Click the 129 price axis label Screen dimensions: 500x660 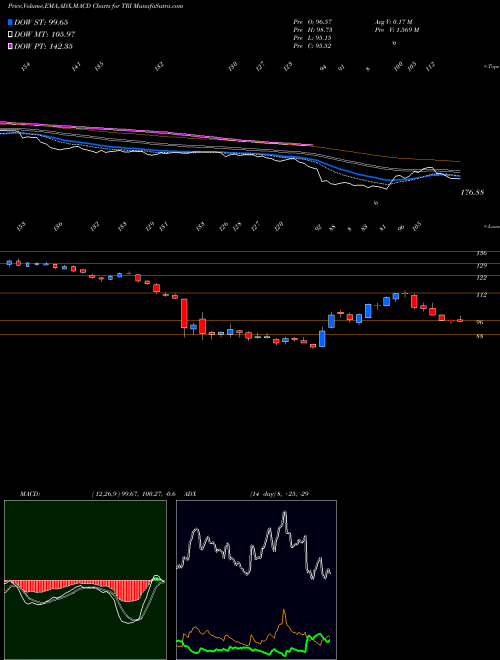[x=482, y=266]
